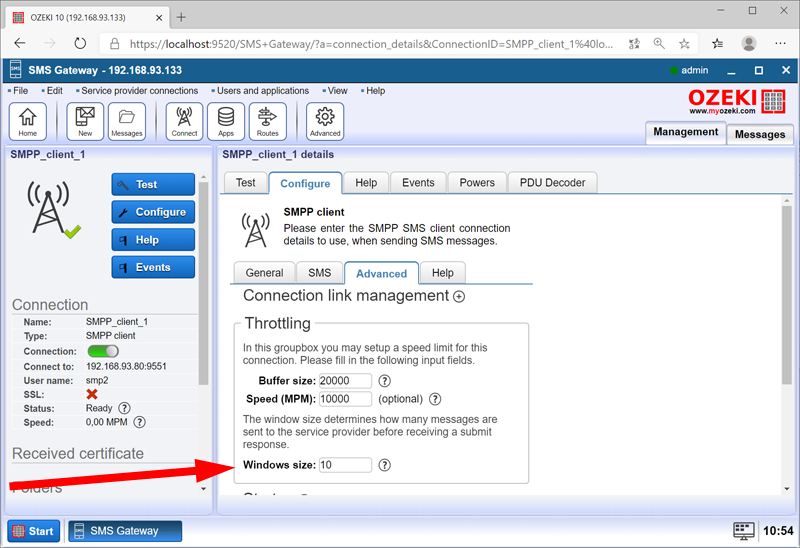Open the New message toolbar icon

click(85, 121)
